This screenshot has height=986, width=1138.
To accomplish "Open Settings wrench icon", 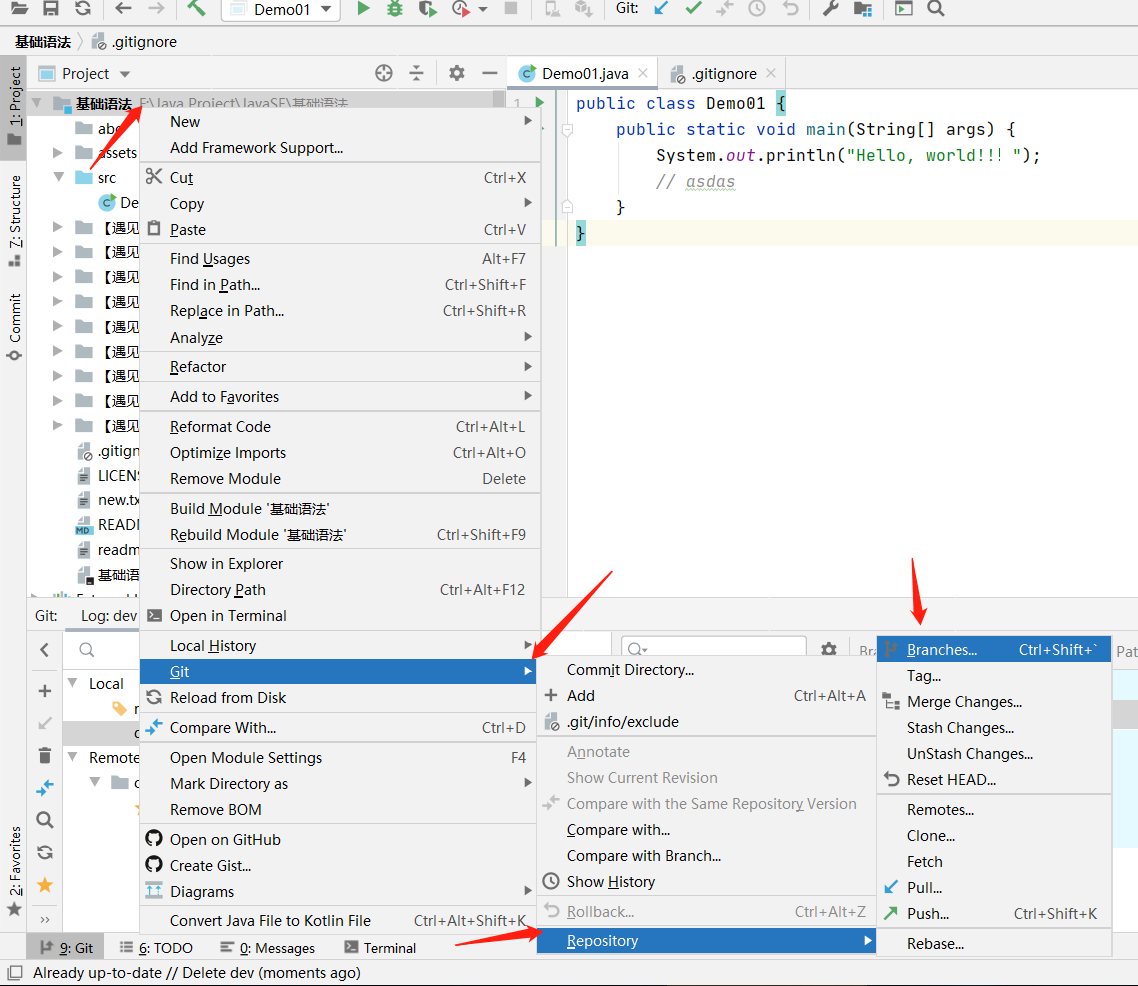I will tap(830, 9).
